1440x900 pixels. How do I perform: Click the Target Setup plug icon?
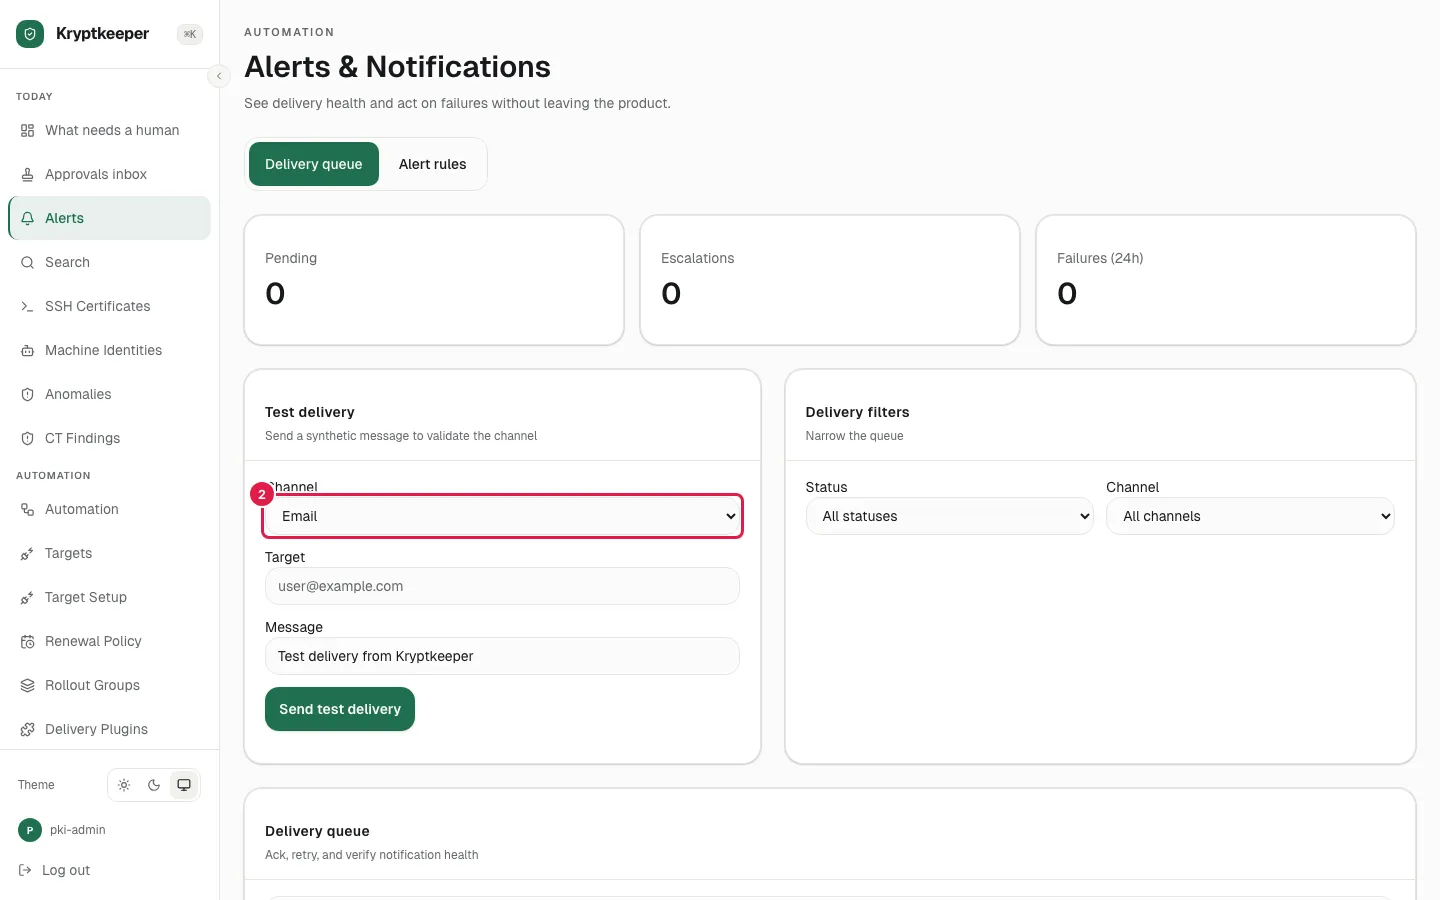tap(28, 598)
